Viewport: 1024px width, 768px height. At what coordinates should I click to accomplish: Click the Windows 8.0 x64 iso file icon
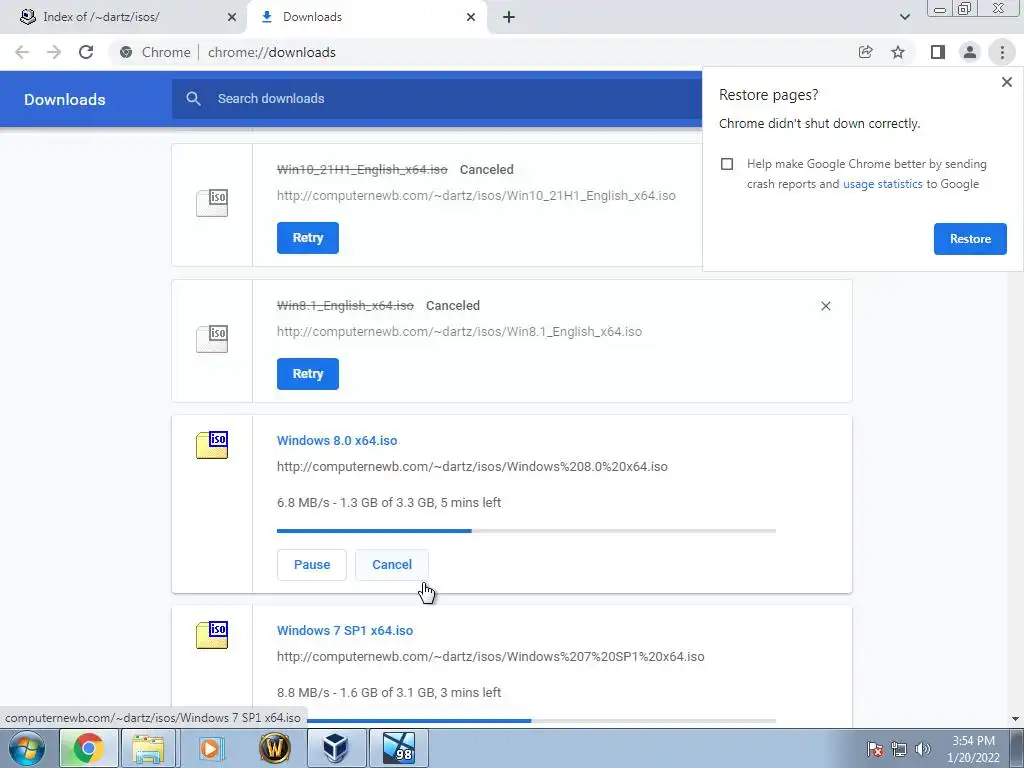click(x=212, y=445)
